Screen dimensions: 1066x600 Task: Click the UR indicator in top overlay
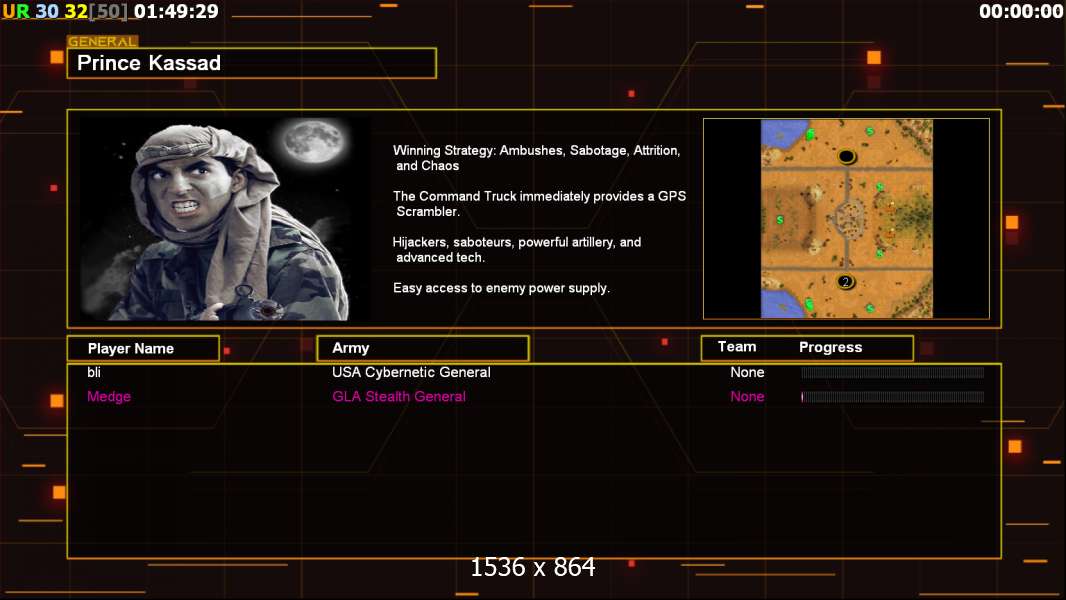16,12
